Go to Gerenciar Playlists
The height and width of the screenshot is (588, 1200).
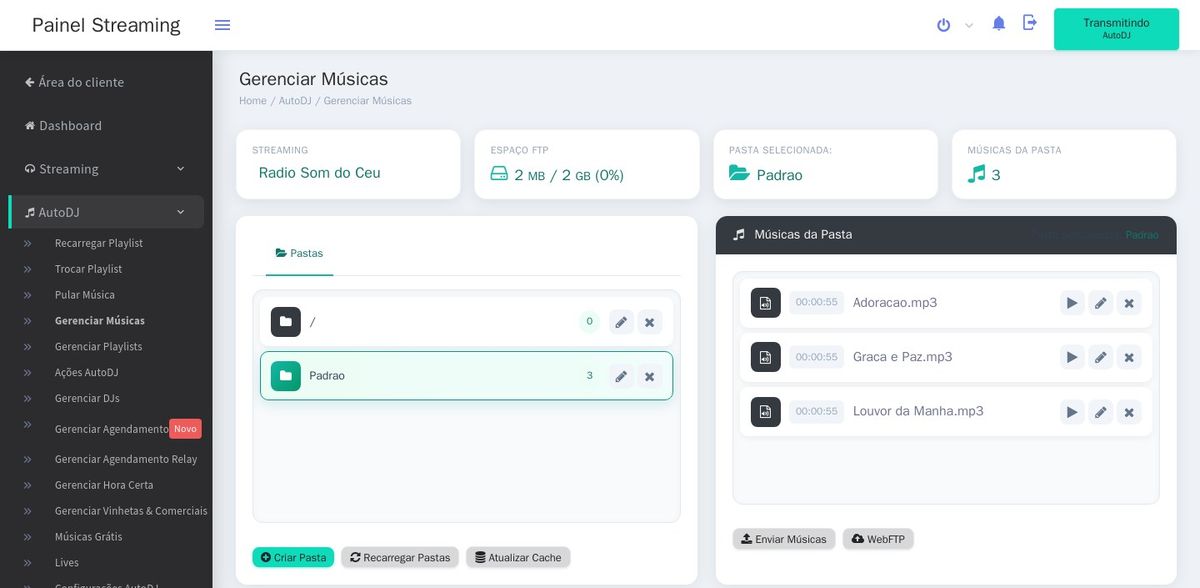click(98, 347)
